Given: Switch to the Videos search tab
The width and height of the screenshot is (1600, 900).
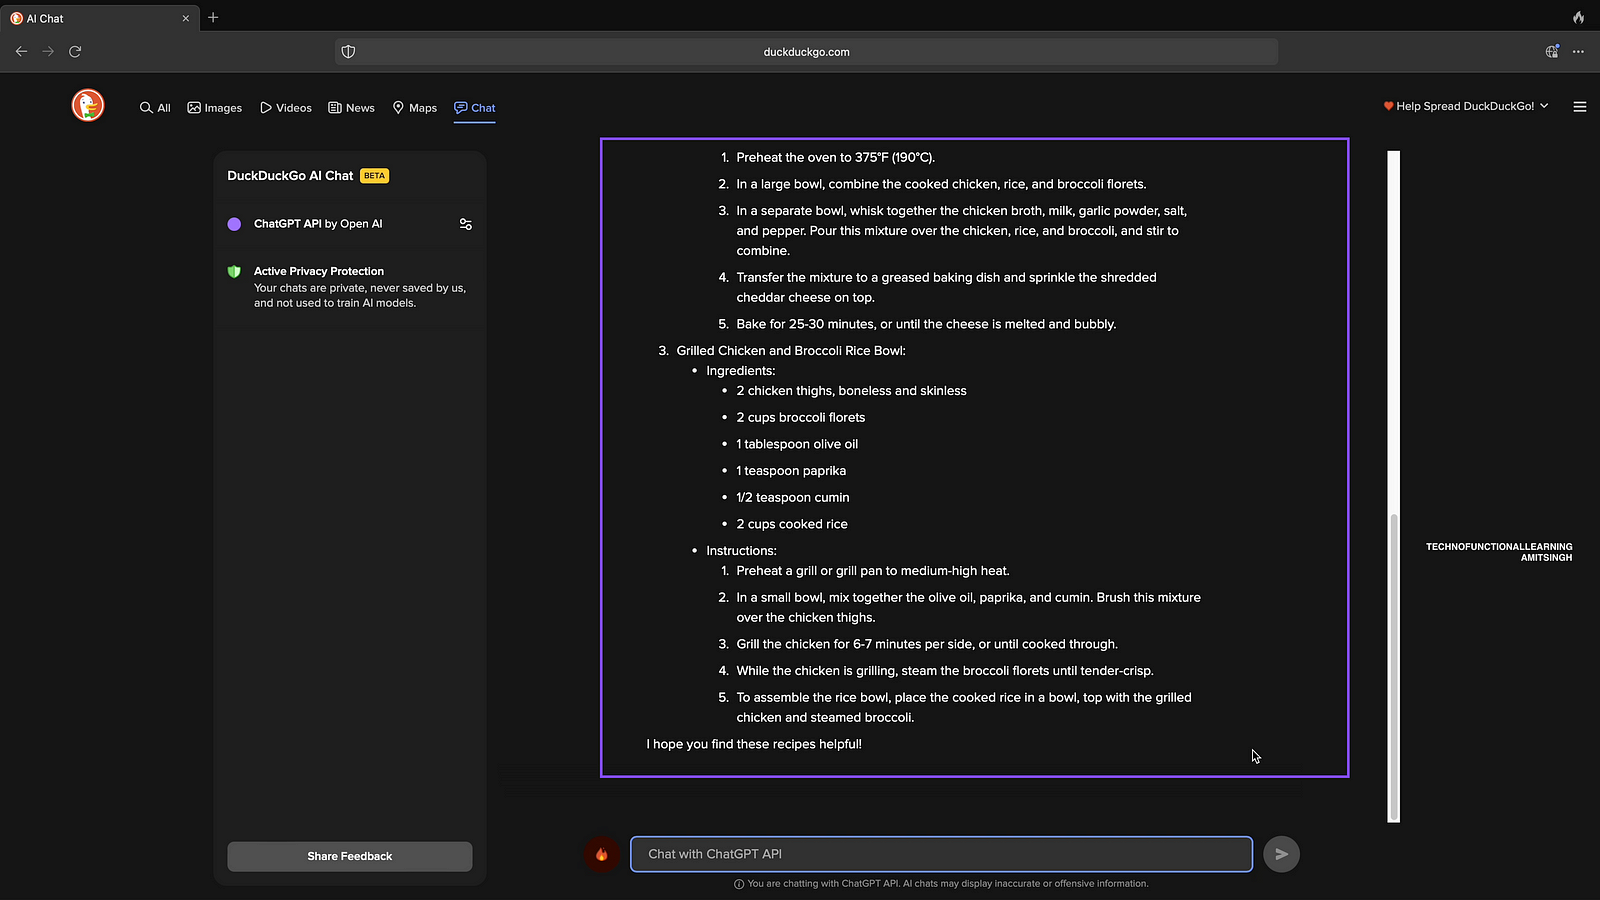Looking at the screenshot, I should [x=286, y=108].
